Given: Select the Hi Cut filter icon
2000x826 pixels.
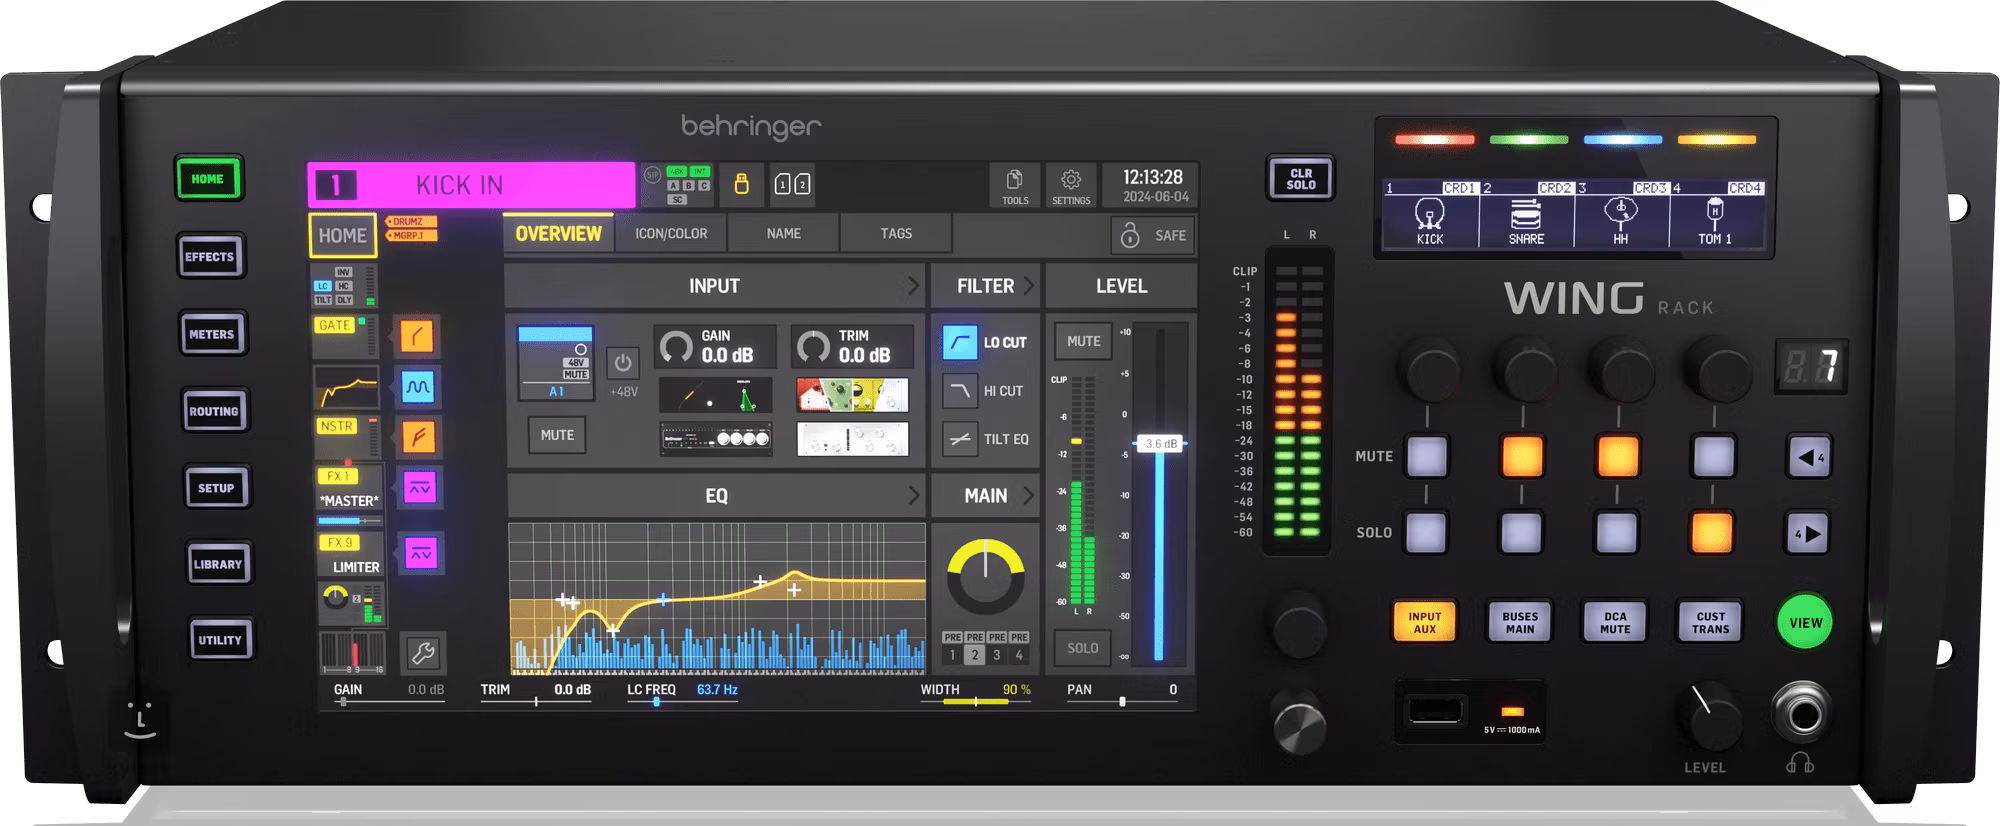Looking at the screenshot, I should tap(960, 391).
